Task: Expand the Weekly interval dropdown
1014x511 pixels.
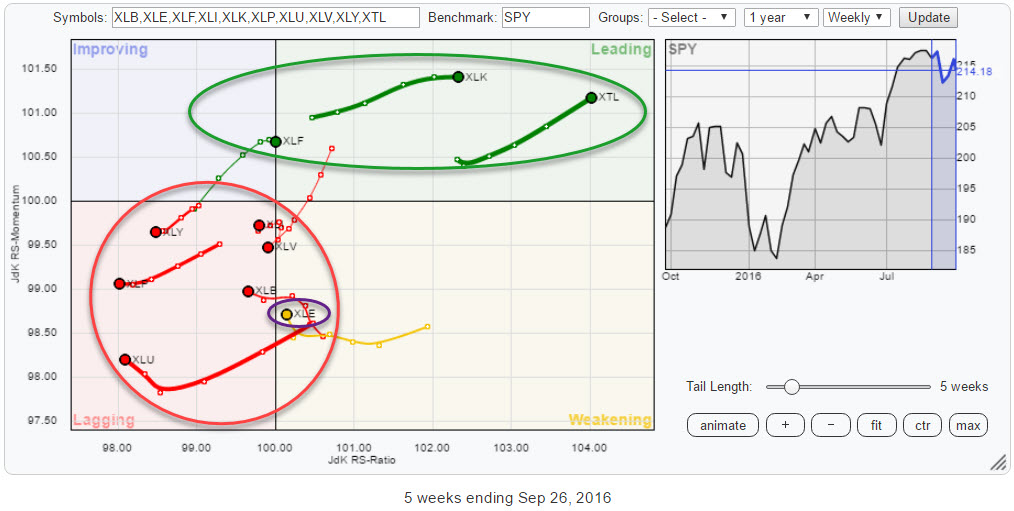Action: click(x=857, y=18)
